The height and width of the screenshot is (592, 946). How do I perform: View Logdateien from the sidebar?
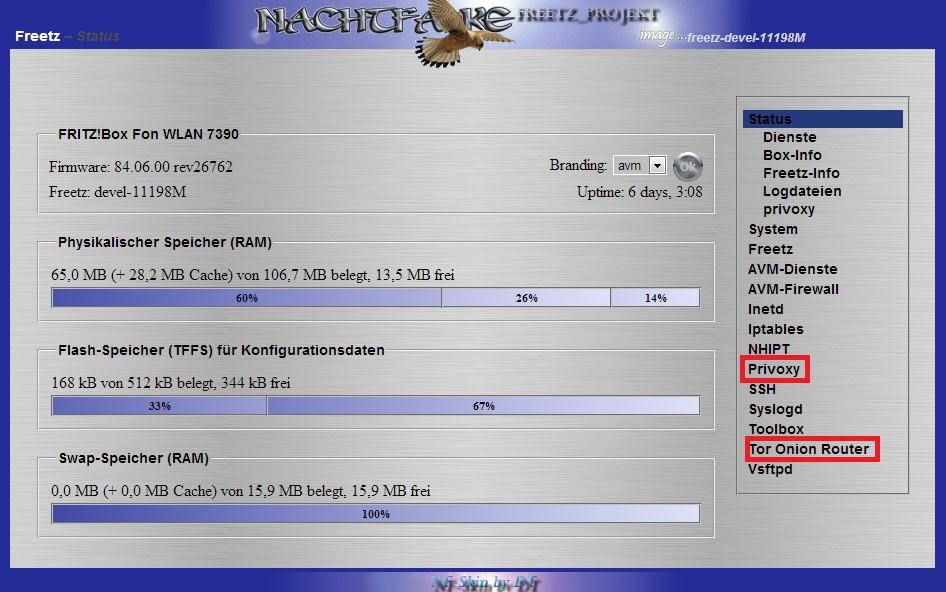pos(802,191)
